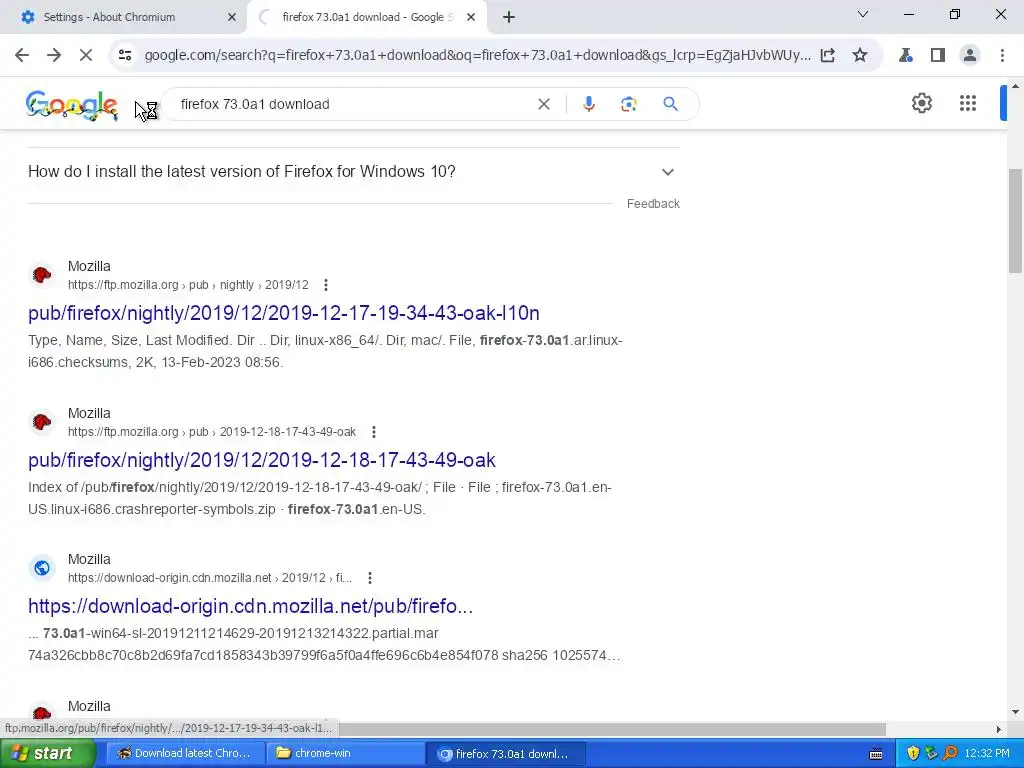Click the 12:32 PM system clock

click(987, 754)
